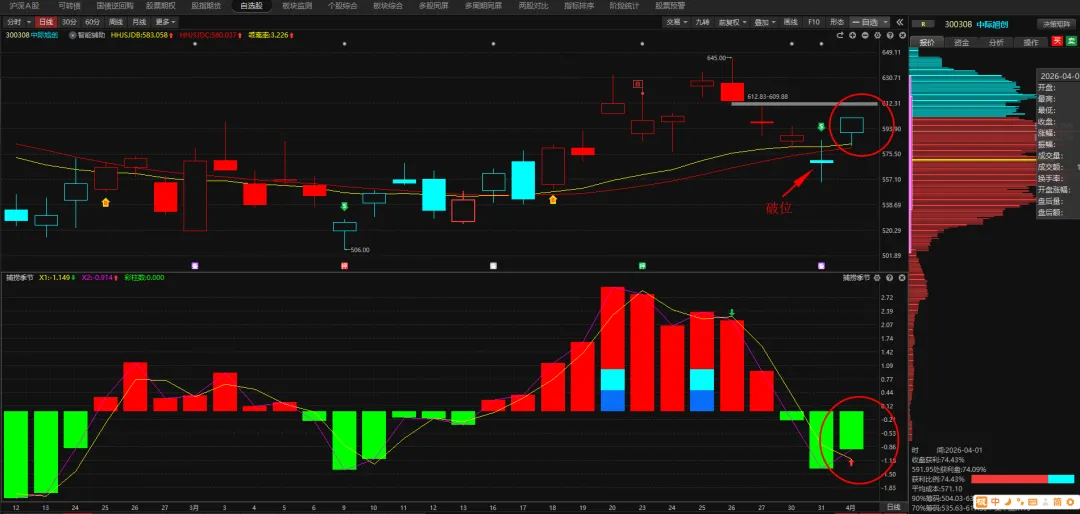The image size is (1080, 514).
Task: Open indicator panel help question icon
Action: coord(889,278)
